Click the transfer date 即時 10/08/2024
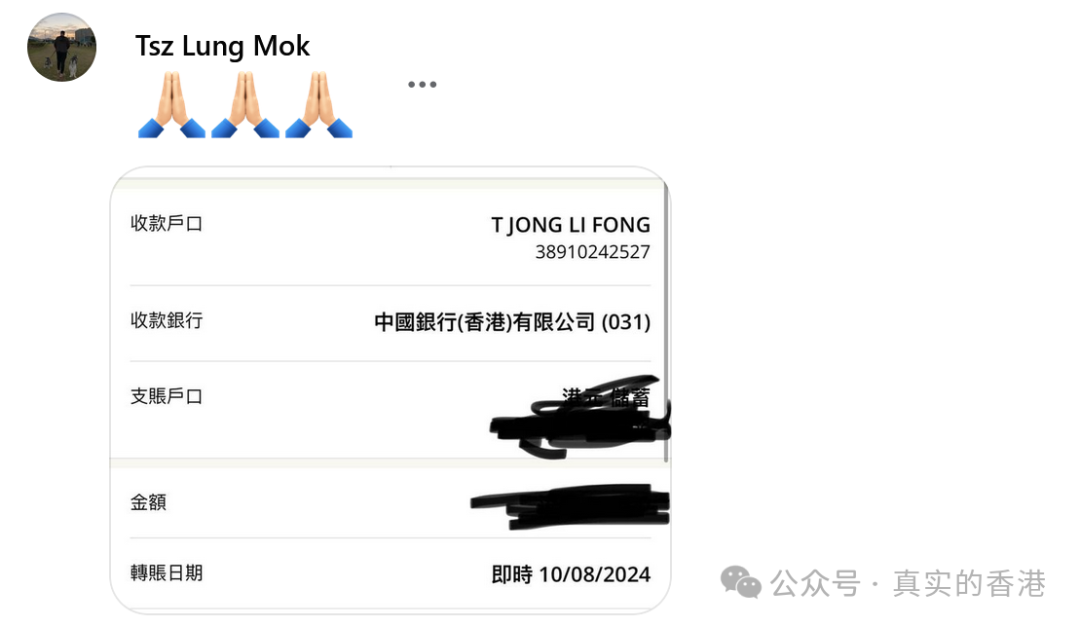The image size is (1080, 626). (x=570, y=574)
